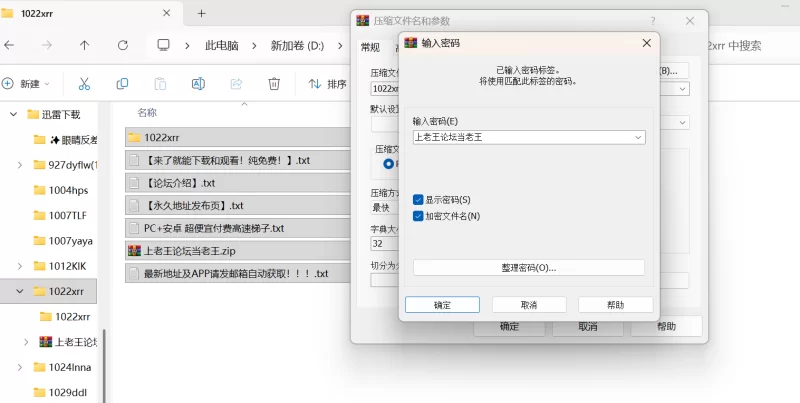The image size is (800, 403).
Task: Expand the 1004hps folder in sidebar
Action: 20,189
